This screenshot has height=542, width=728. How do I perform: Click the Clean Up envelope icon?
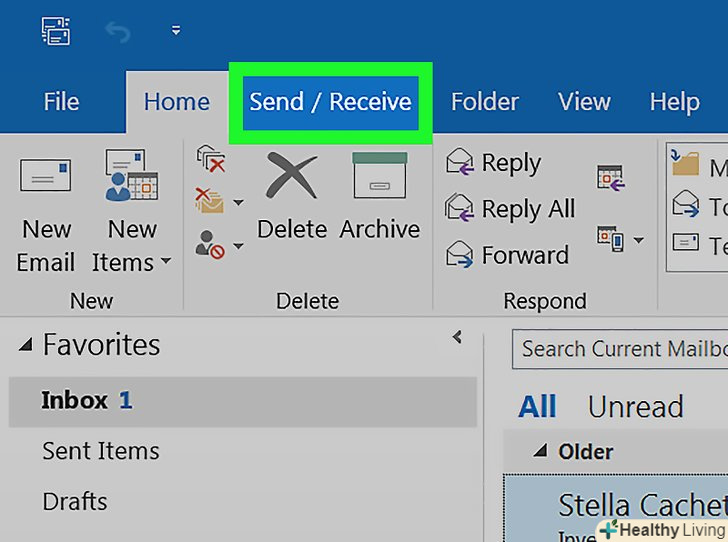pyautogui.click(x=209, y=201)
